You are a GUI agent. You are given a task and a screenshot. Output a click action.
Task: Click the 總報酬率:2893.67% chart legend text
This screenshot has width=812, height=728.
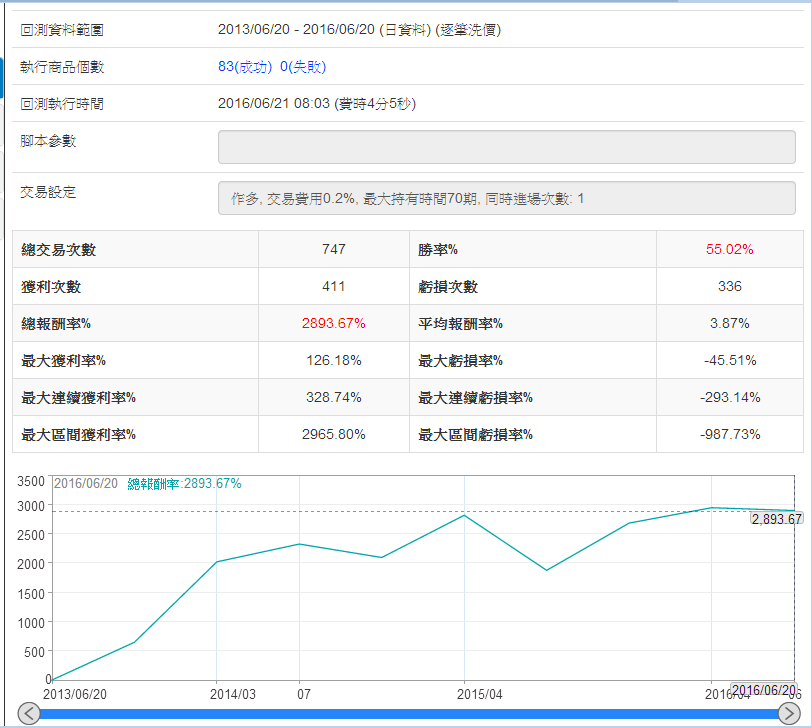(184, 483)
